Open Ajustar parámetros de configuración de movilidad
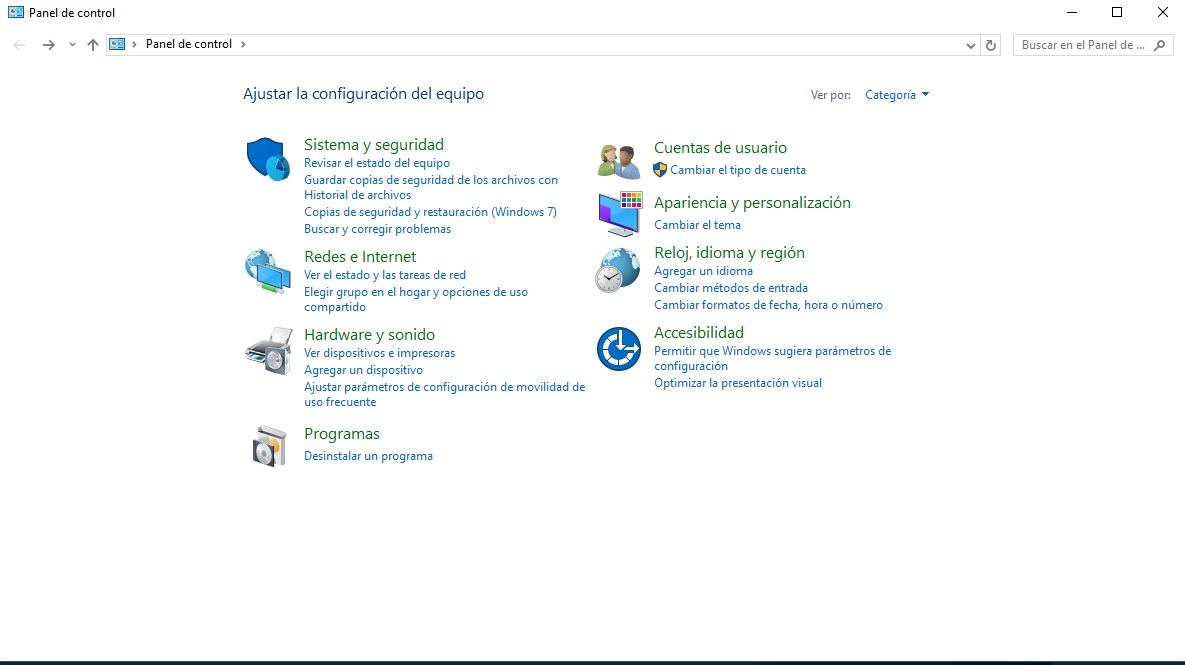1185x665 pixels. pos(444,394)
